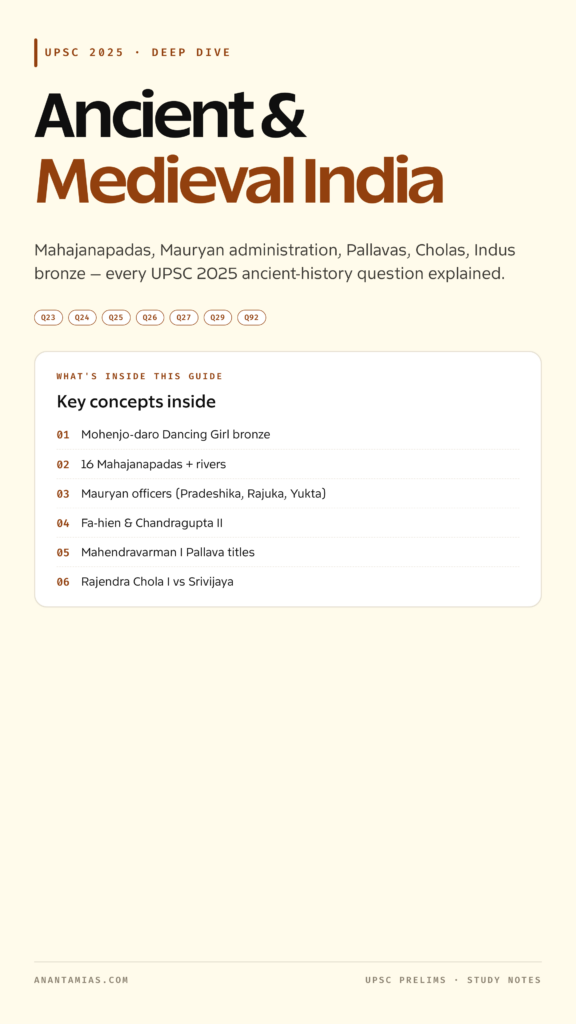Screen dimensions: 576x1024
Task: Select 16 Mahajanapadas + rivers entry
Action: tap(288, 464)
